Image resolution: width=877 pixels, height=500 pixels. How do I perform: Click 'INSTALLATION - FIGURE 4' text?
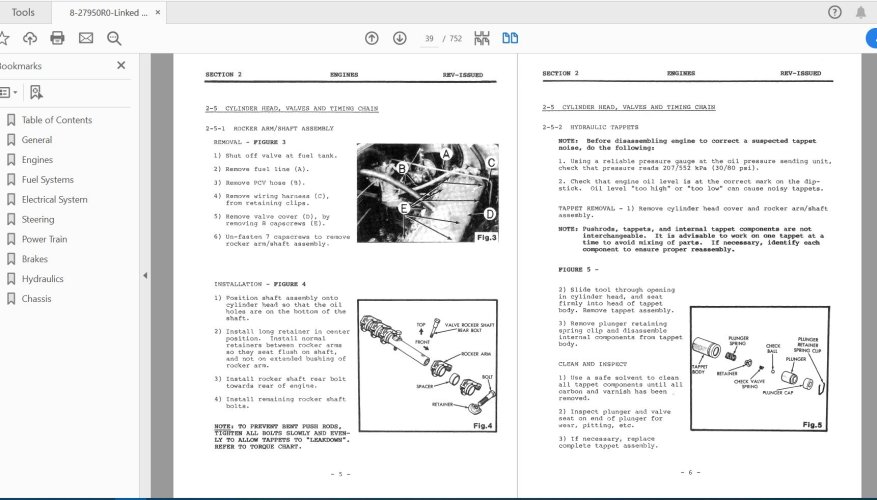[x=260, y=284]
